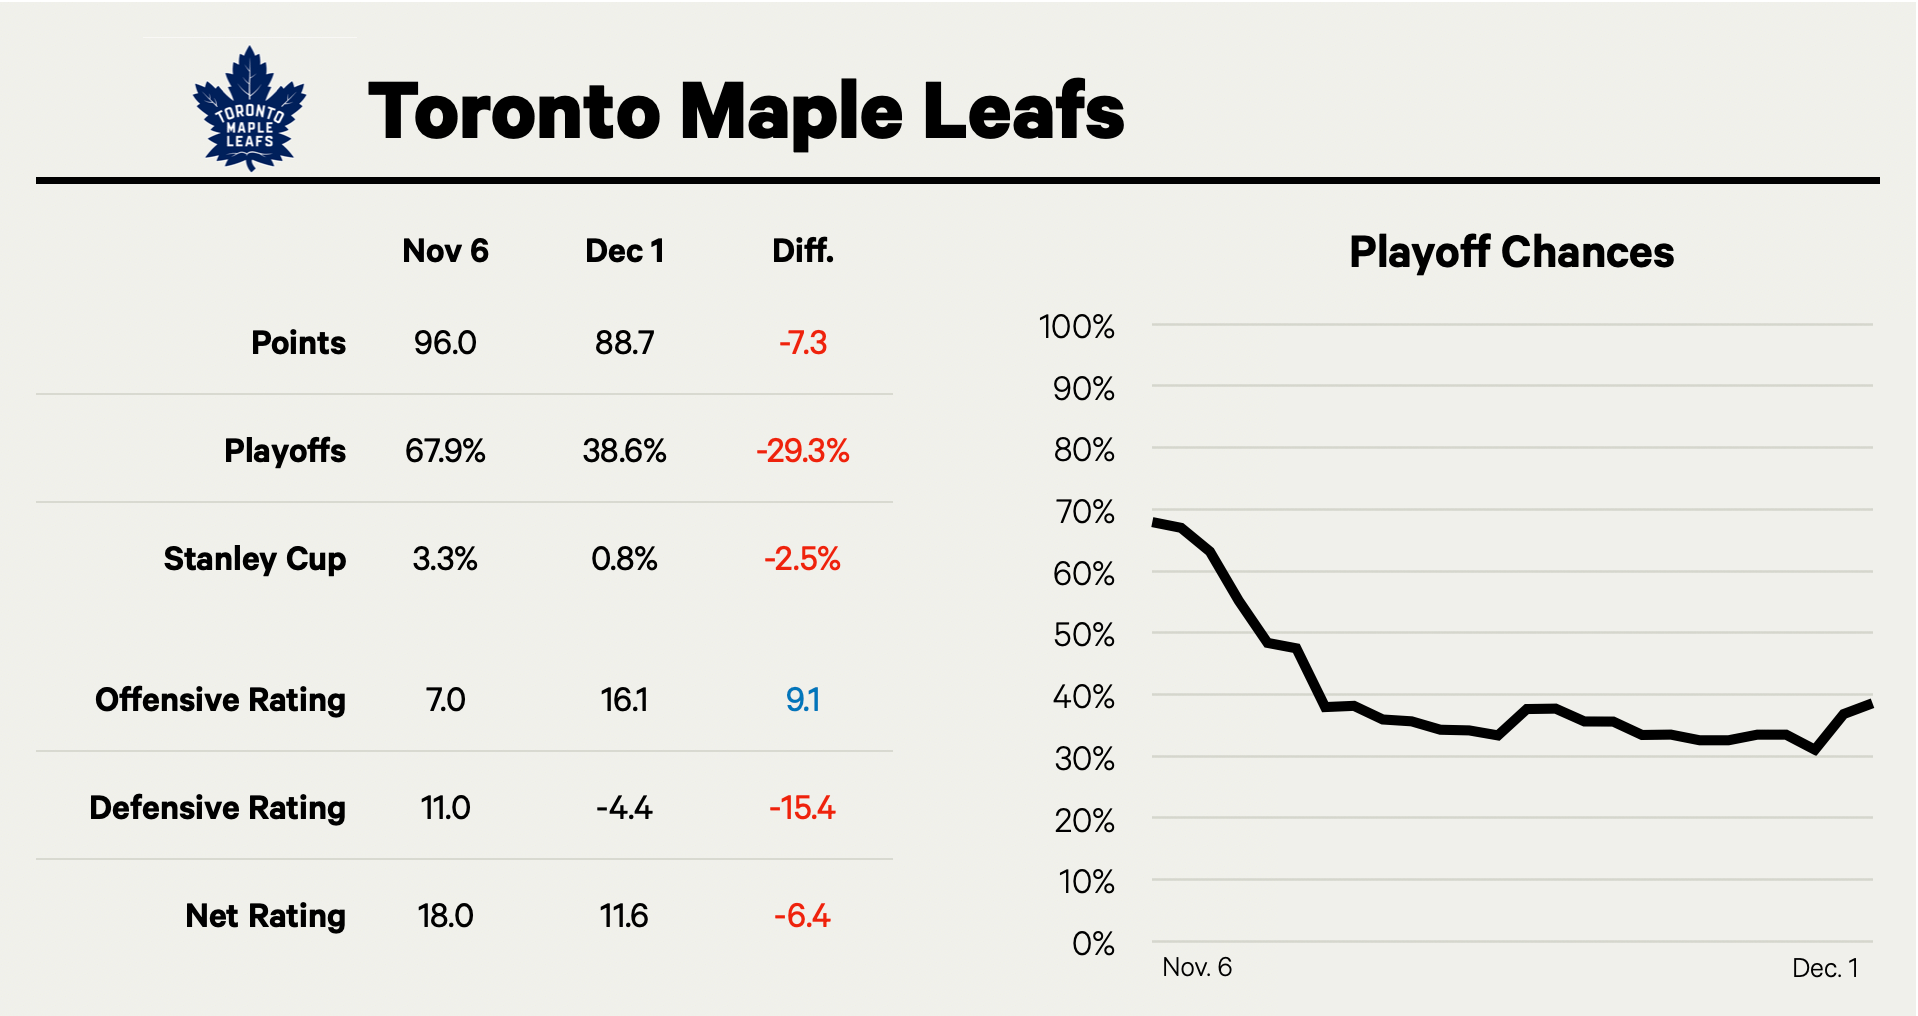Screen dimensions: 1918x1016
Task: Click the Points row label
Action: tap(298, 343)
